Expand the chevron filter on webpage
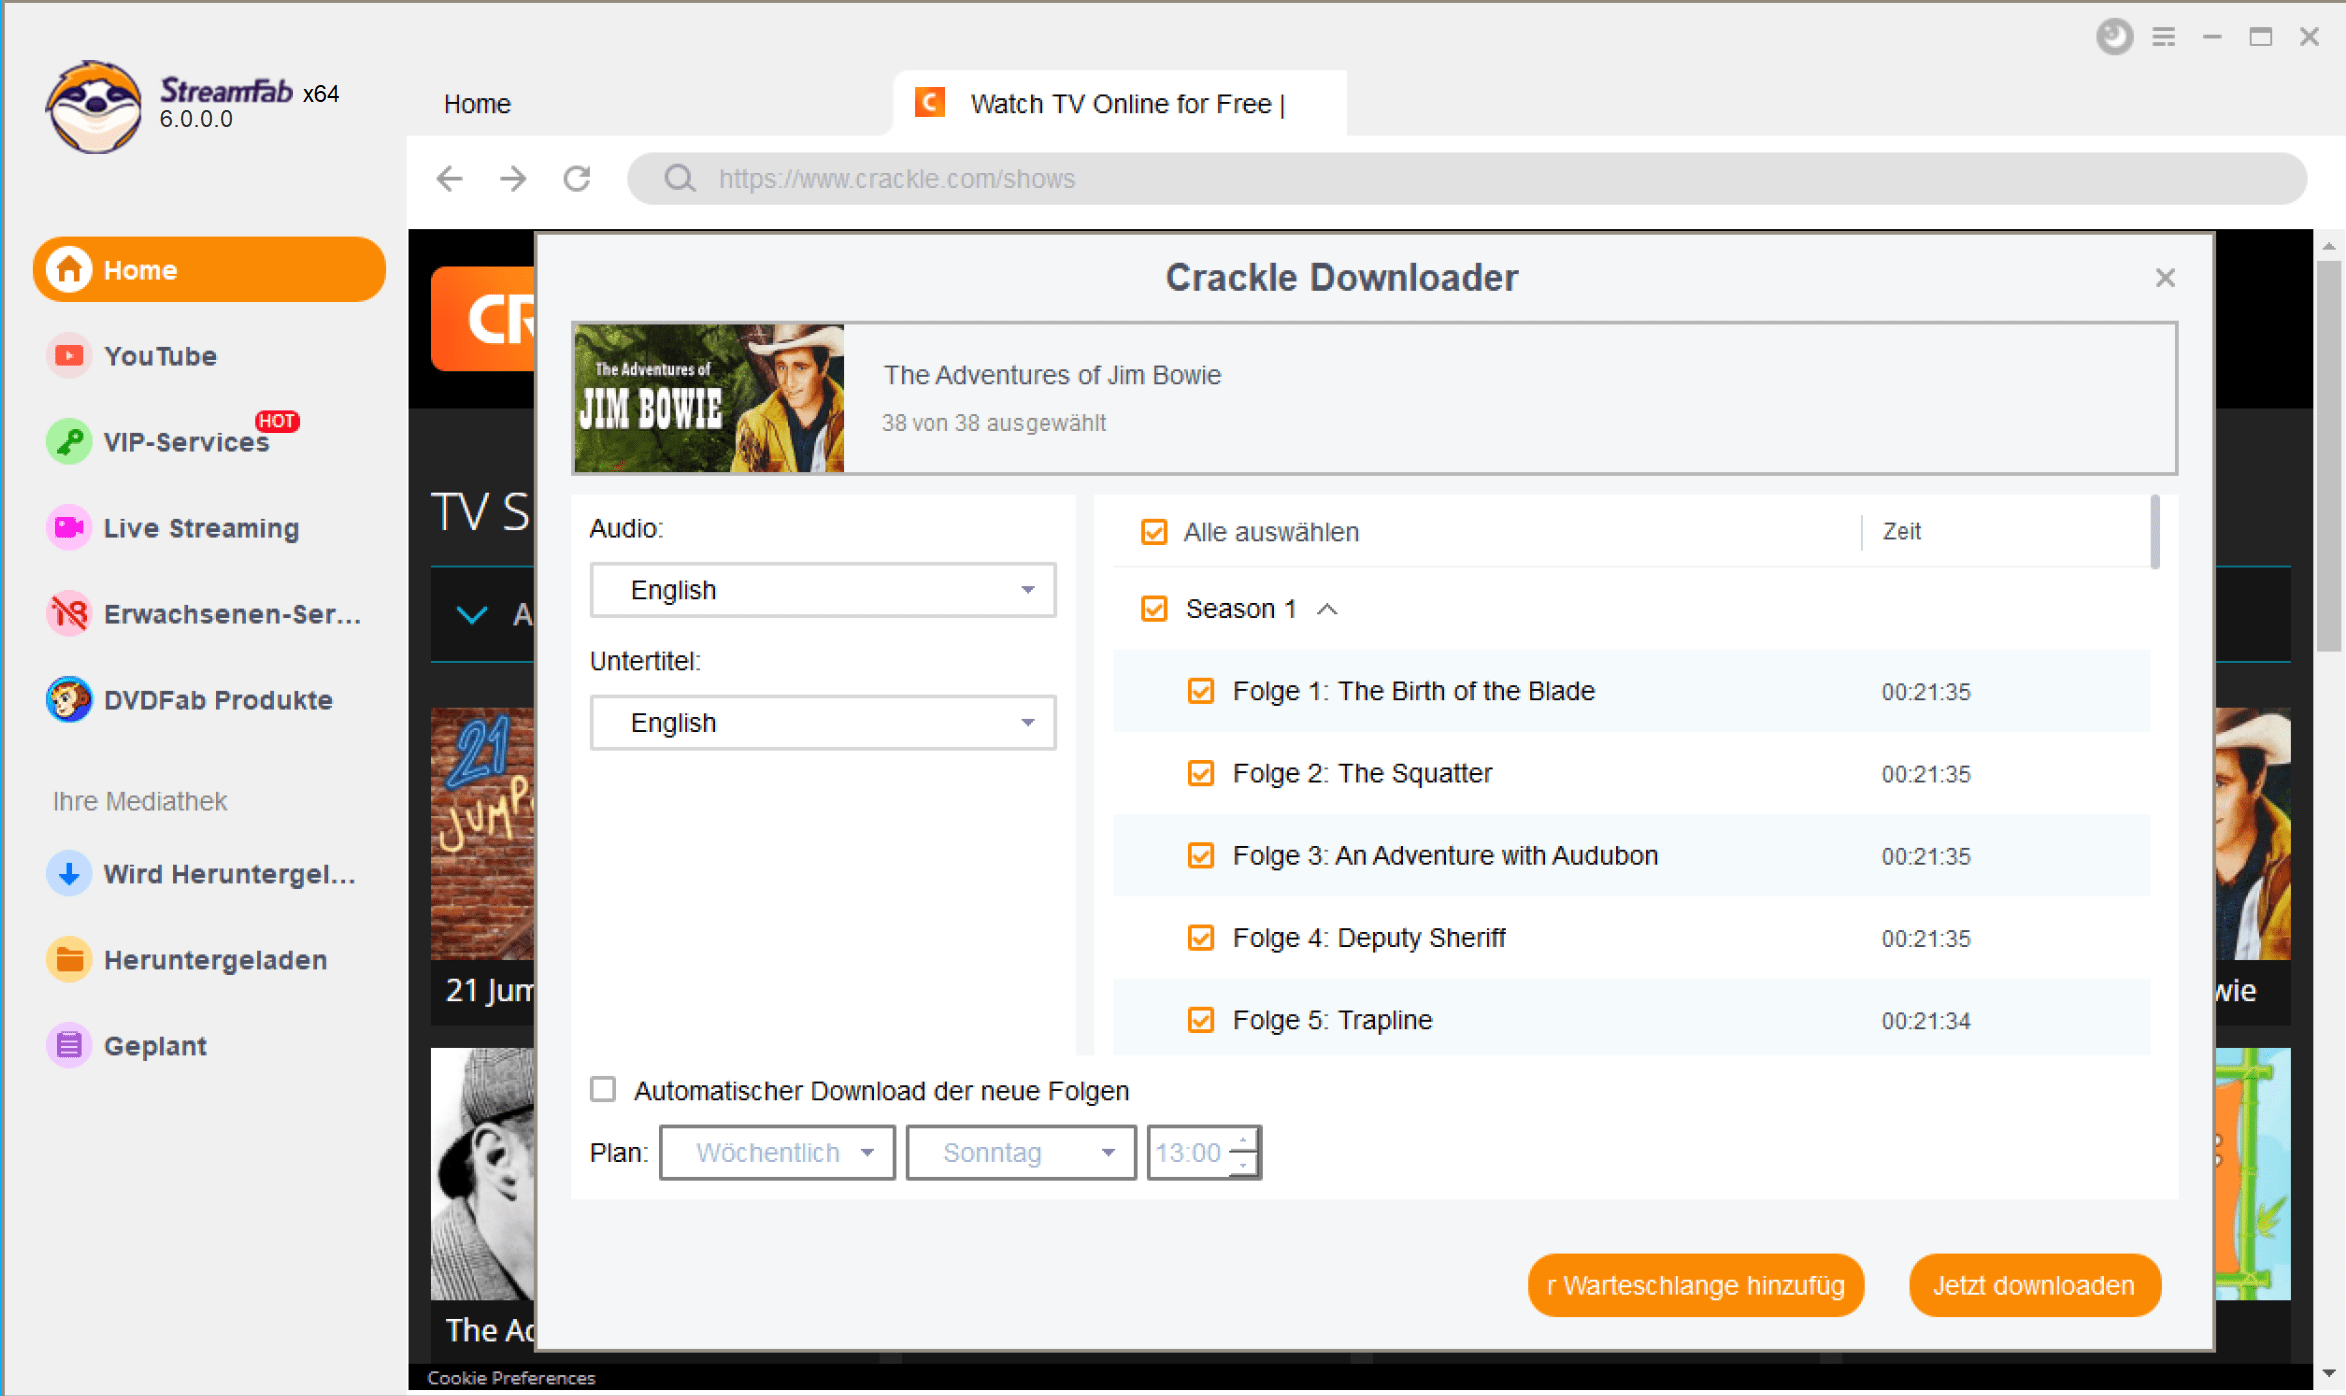The width and height of the screenshot is (2346, 1396). tap(472, 614)
